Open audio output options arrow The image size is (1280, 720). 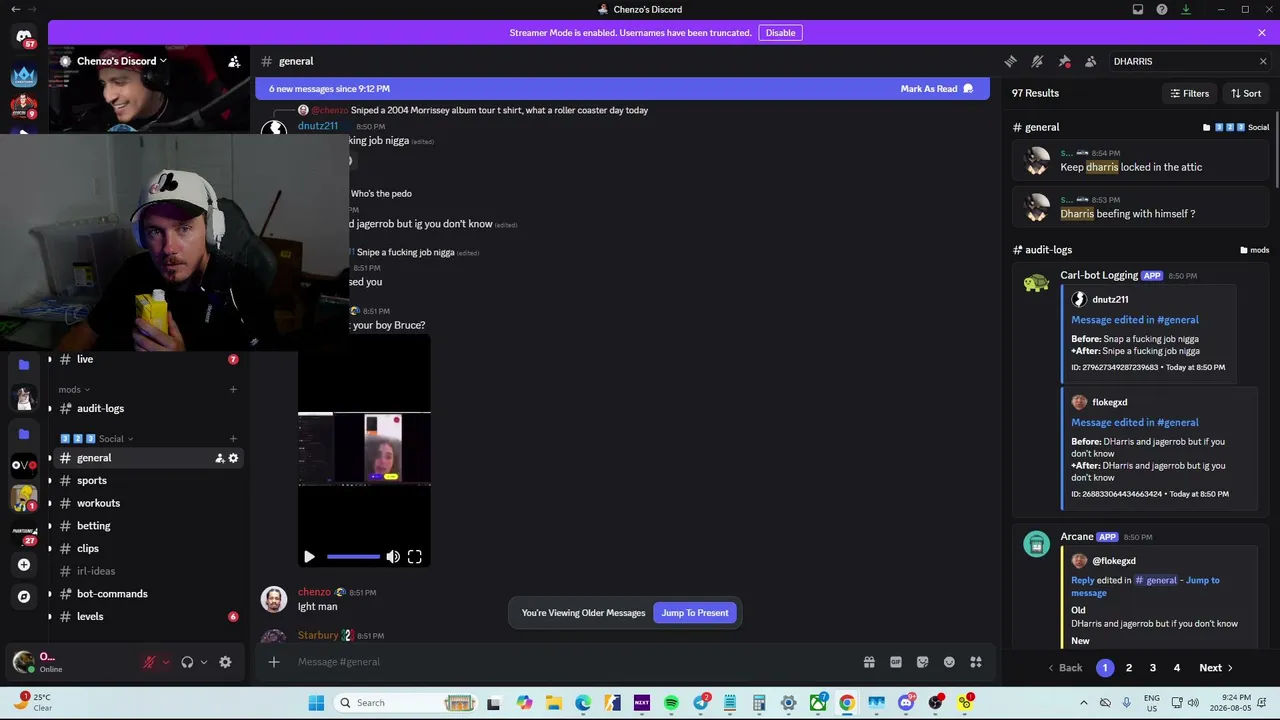[203, 662]
